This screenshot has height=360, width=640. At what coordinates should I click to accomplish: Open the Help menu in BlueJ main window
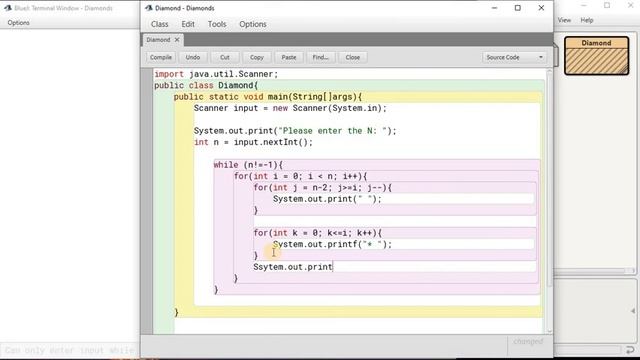[x=587, y=20]
